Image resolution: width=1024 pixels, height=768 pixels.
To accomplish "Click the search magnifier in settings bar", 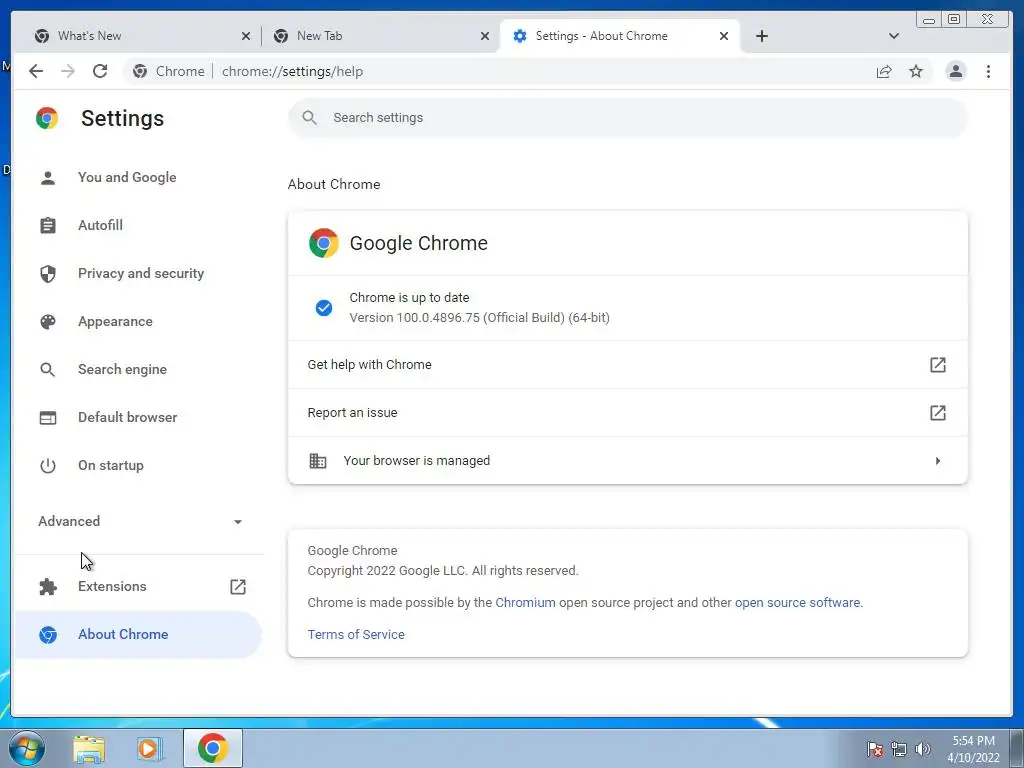I will [x=310, y=118].
